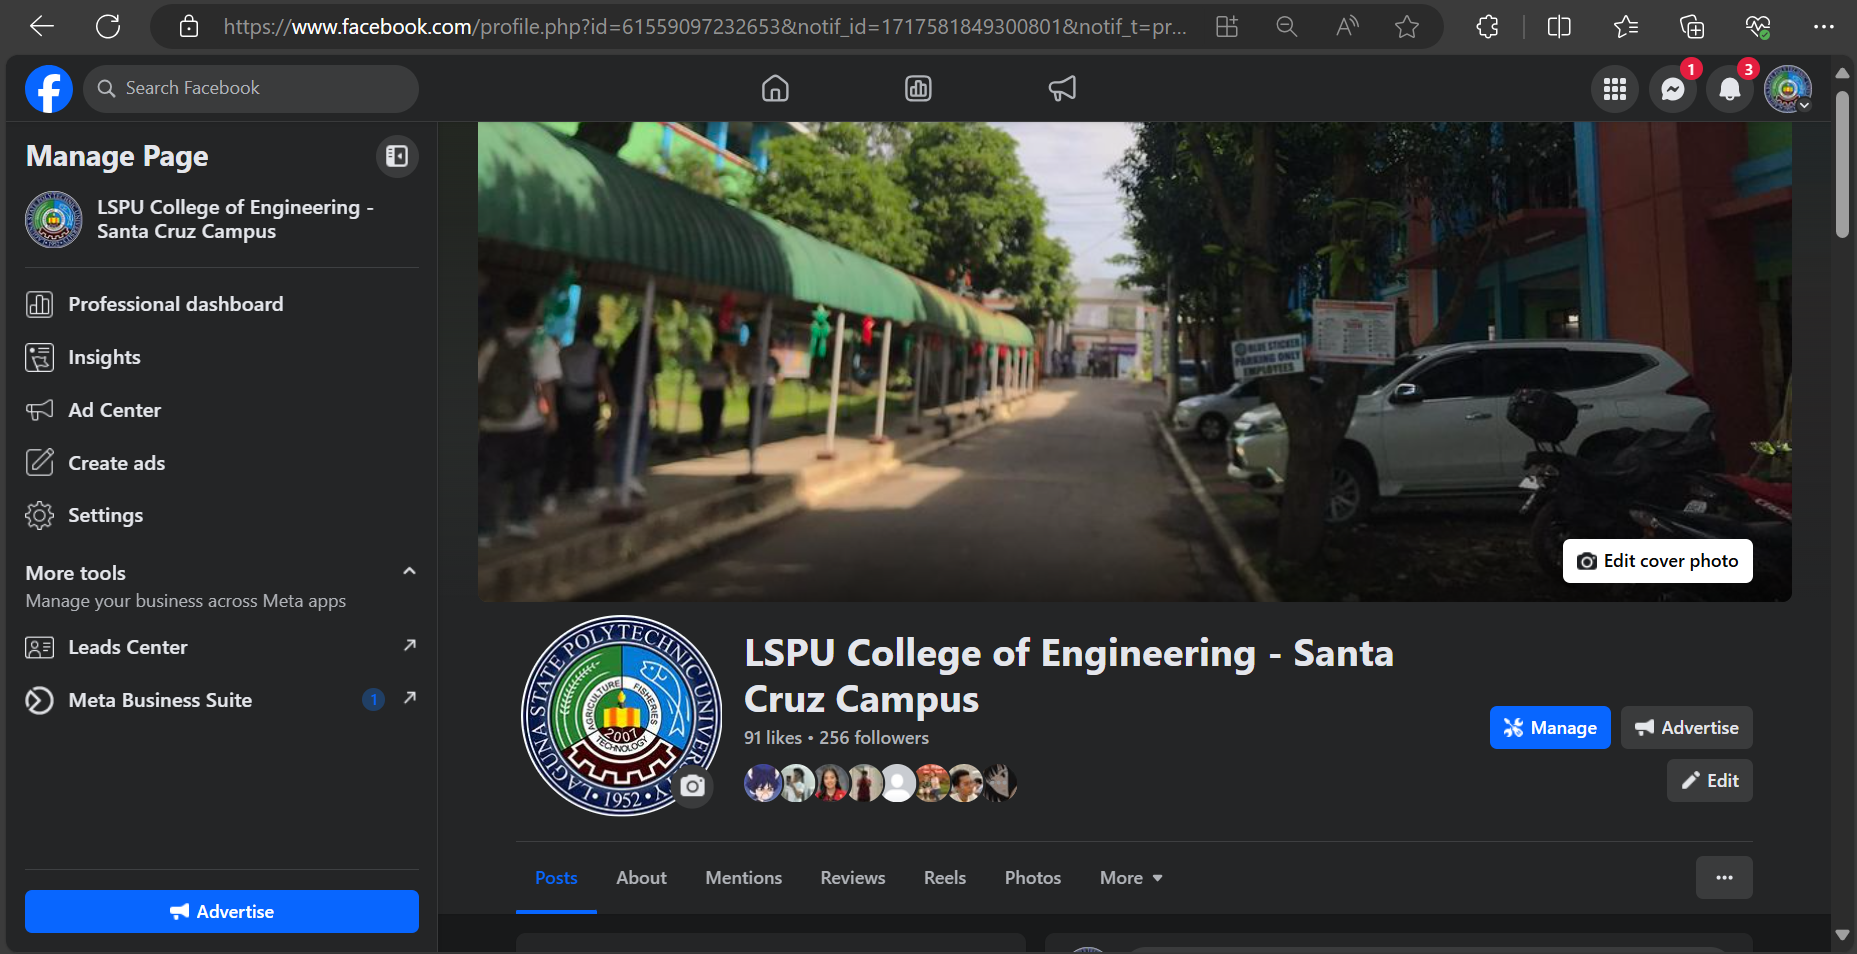Open the Insights panel from the sidebar

click(104, 357)
